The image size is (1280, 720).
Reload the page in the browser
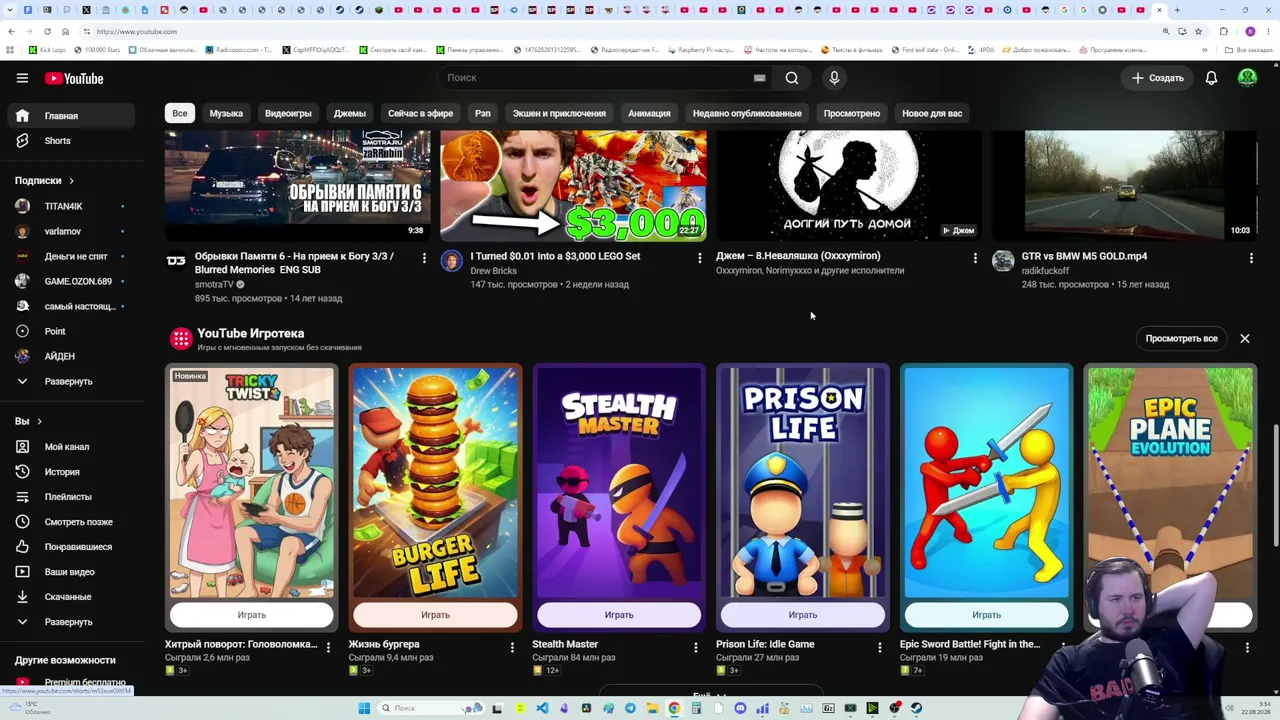coord(46,32)
